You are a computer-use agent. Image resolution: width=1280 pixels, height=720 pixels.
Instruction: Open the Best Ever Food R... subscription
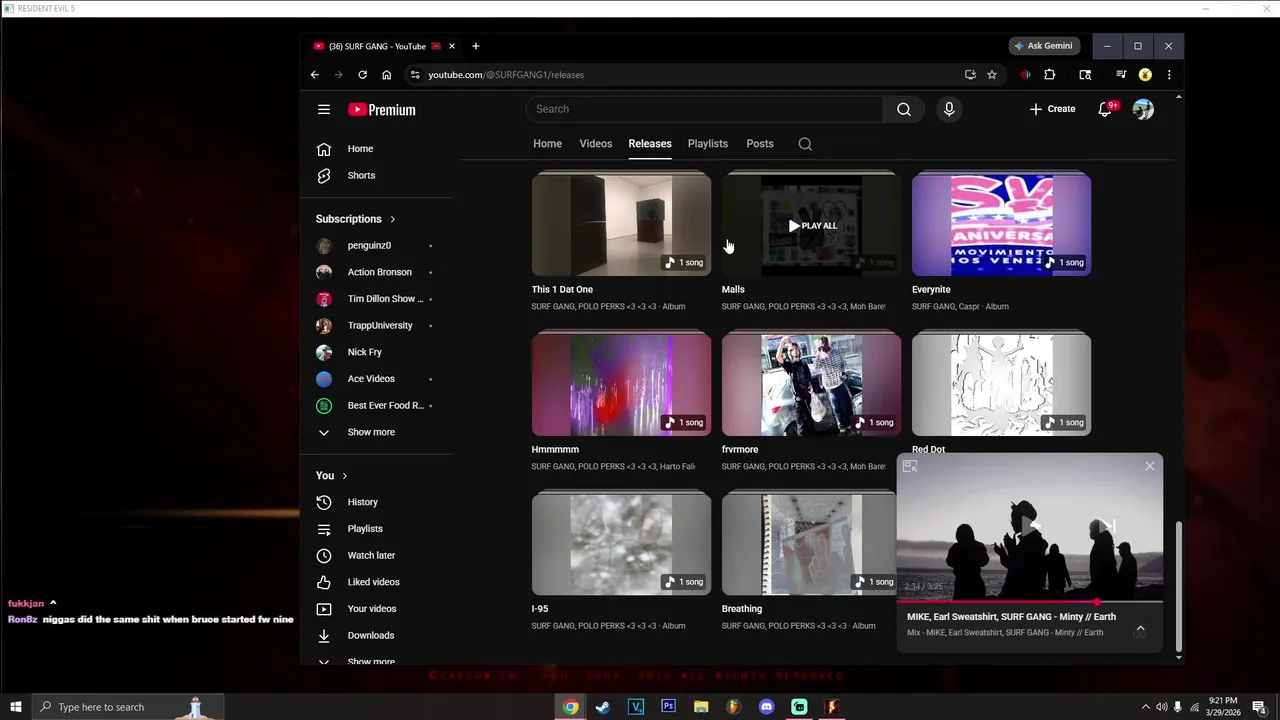[x=378, y=406]
